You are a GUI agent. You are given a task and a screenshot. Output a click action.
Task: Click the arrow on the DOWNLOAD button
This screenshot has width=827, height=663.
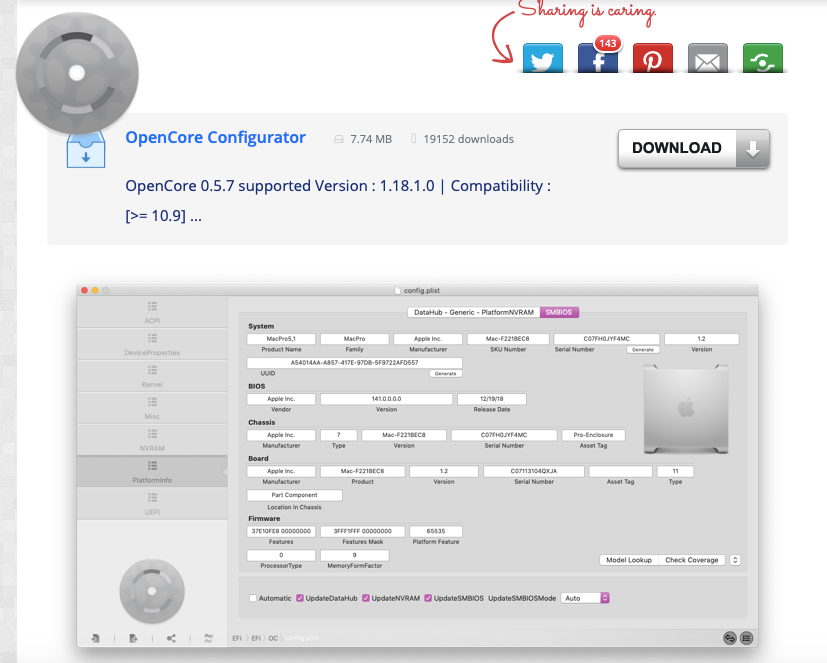pos(753,149)
